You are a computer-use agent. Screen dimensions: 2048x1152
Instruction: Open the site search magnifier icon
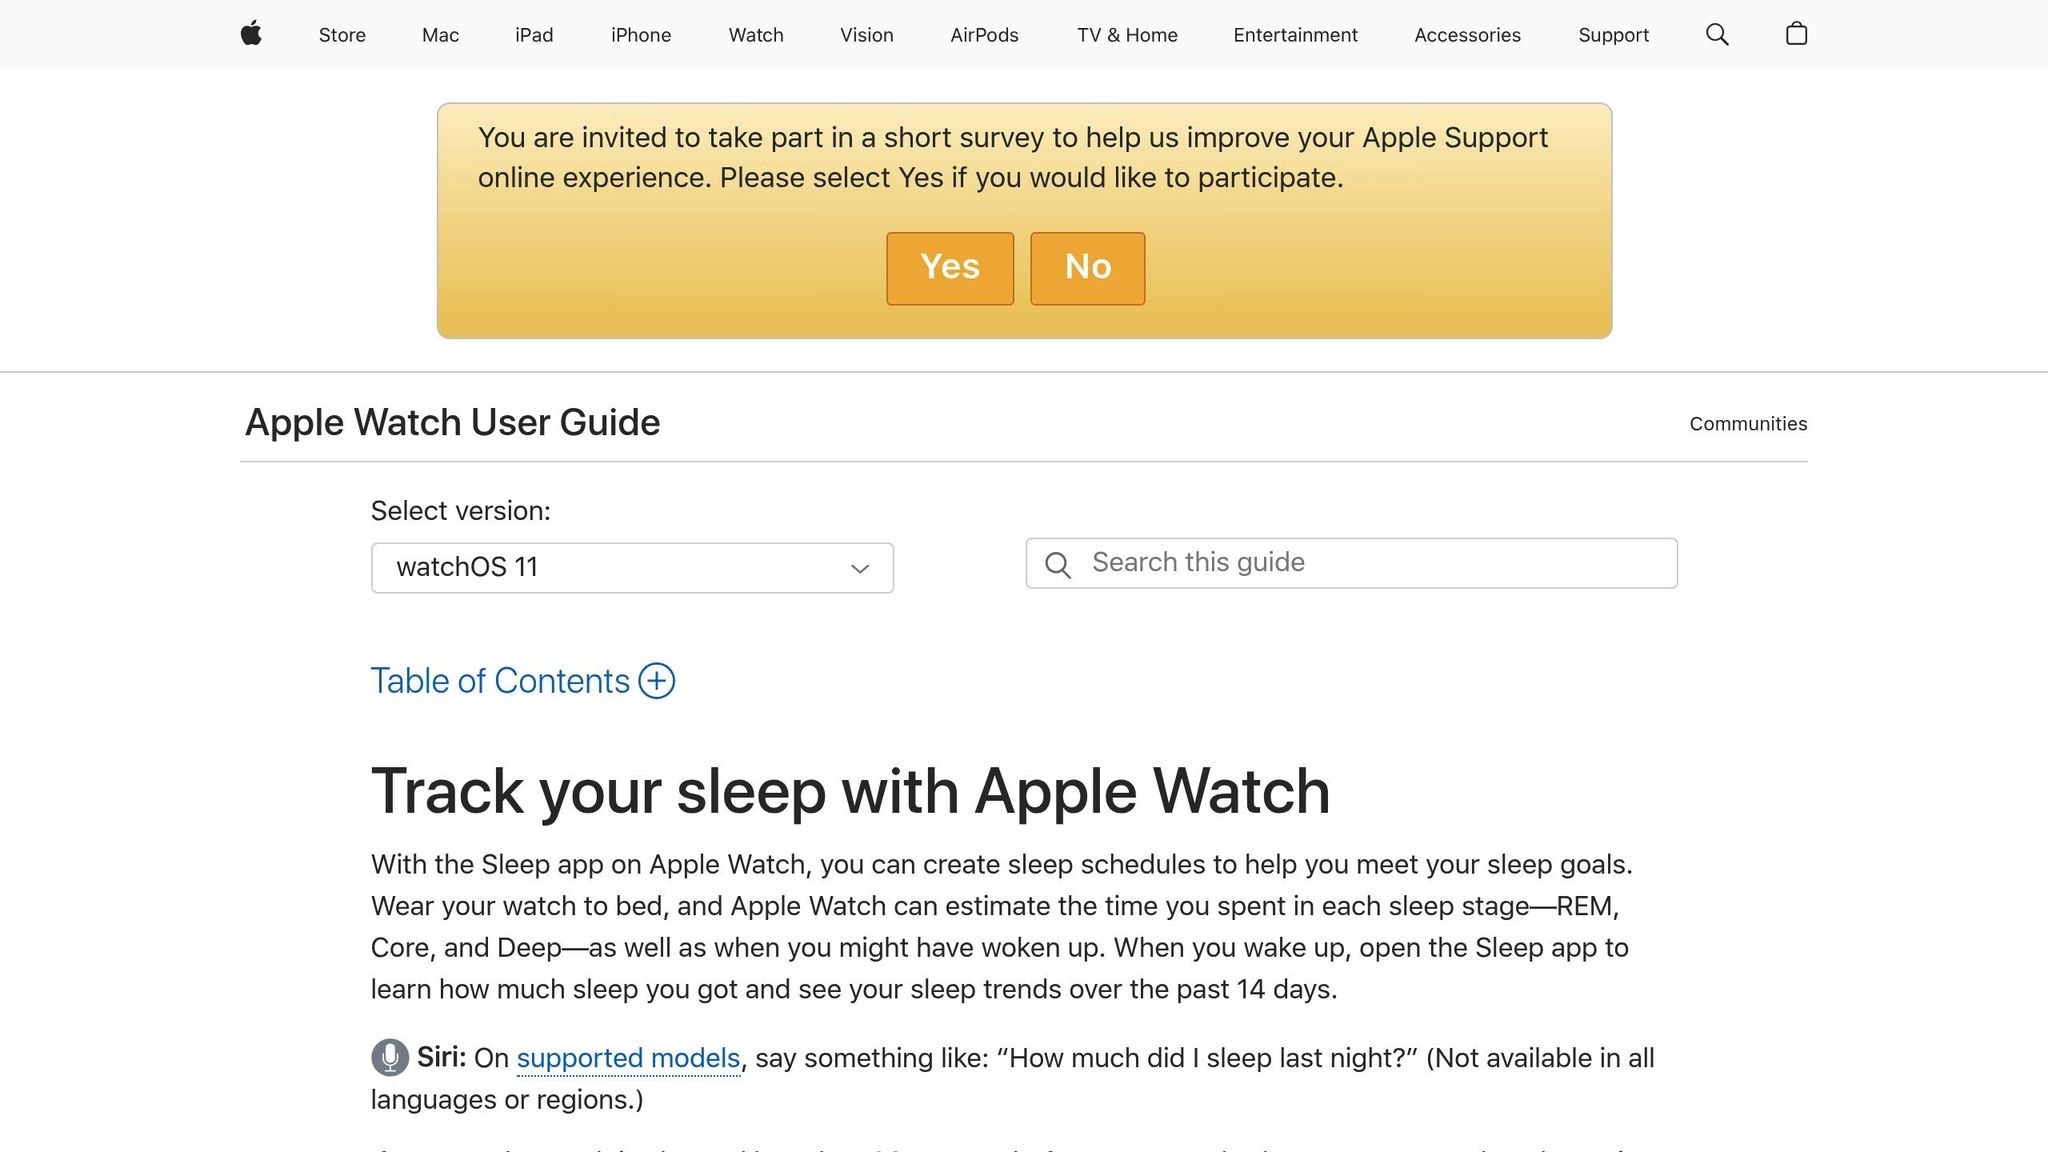pyautogui.click(x=1717, y=35)
